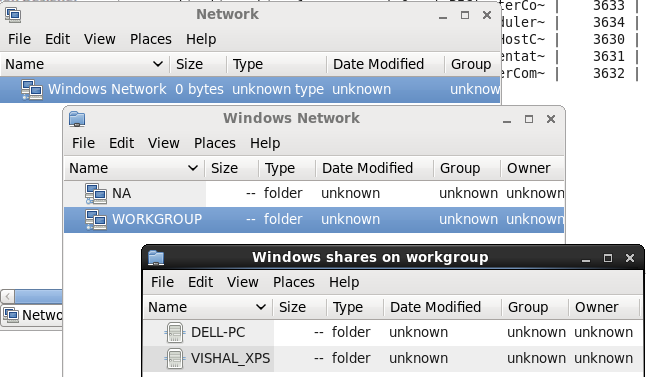Select the Windows Network entry name
This screenshot has width=646, height=377.
107,89
